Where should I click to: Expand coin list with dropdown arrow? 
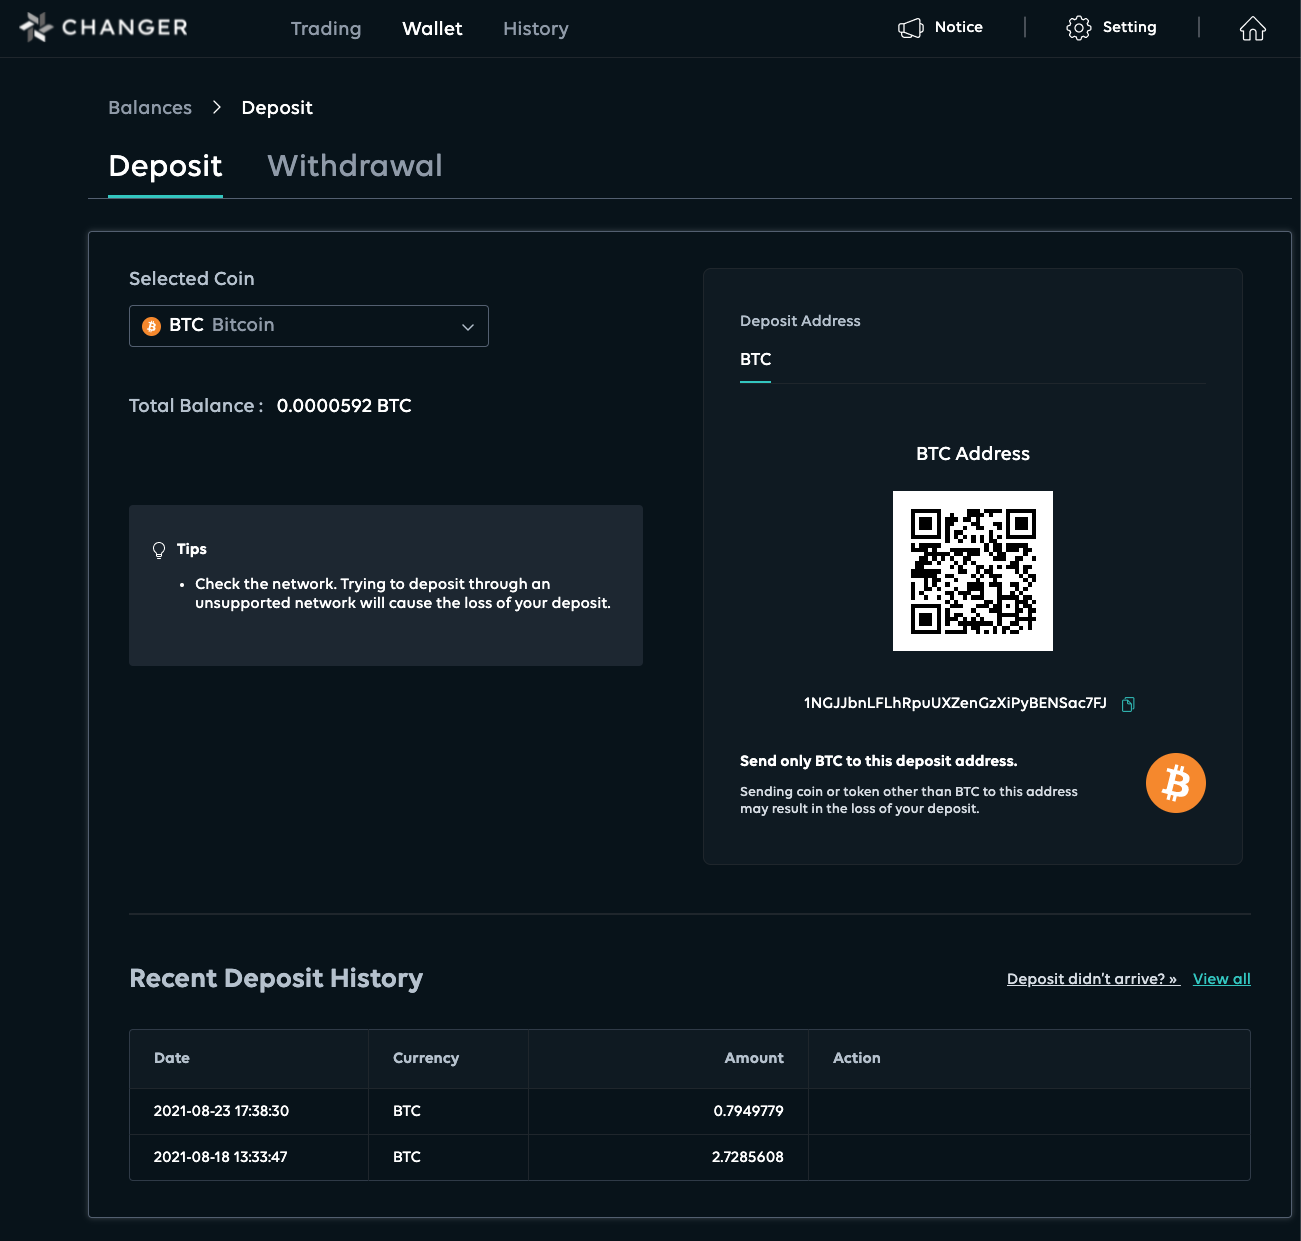(467, 327)
